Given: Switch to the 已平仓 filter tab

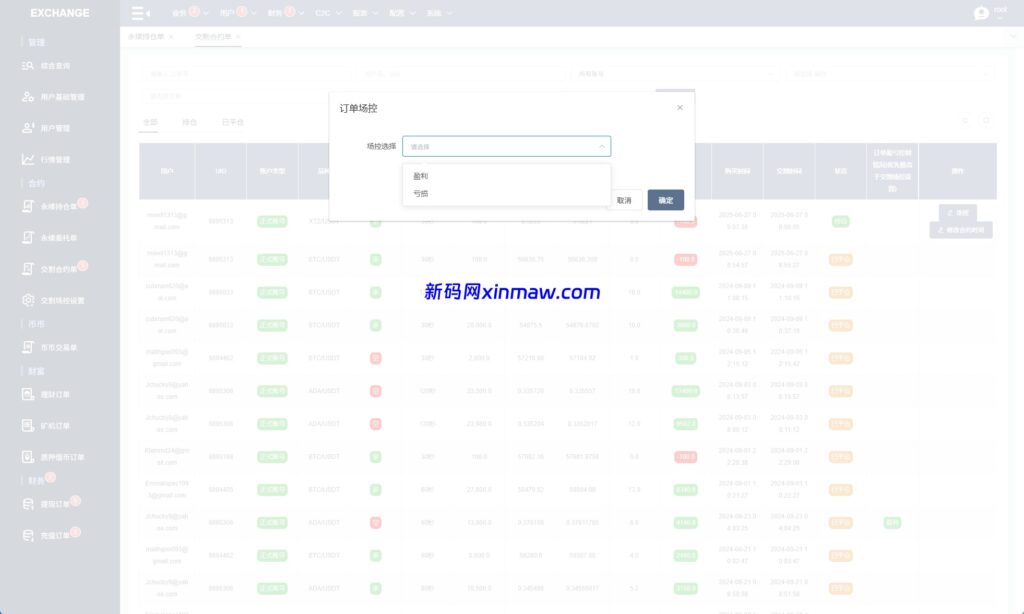Looking at the screenshot, I should (x=232, y=122).
